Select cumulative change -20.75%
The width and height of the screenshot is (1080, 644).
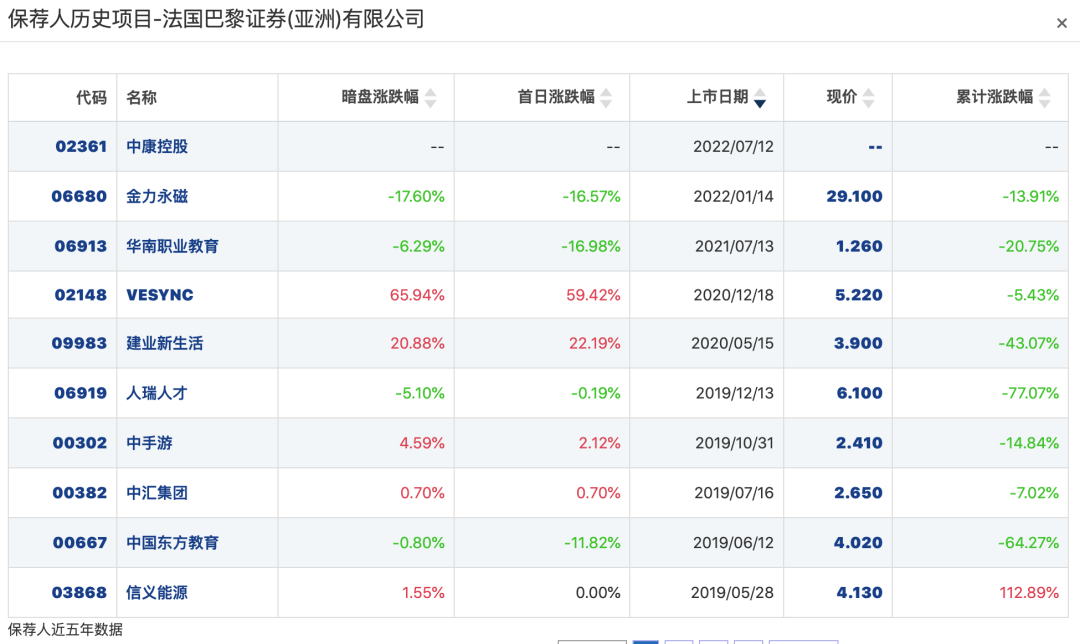pyautogui.click(x=1028, y=246)
